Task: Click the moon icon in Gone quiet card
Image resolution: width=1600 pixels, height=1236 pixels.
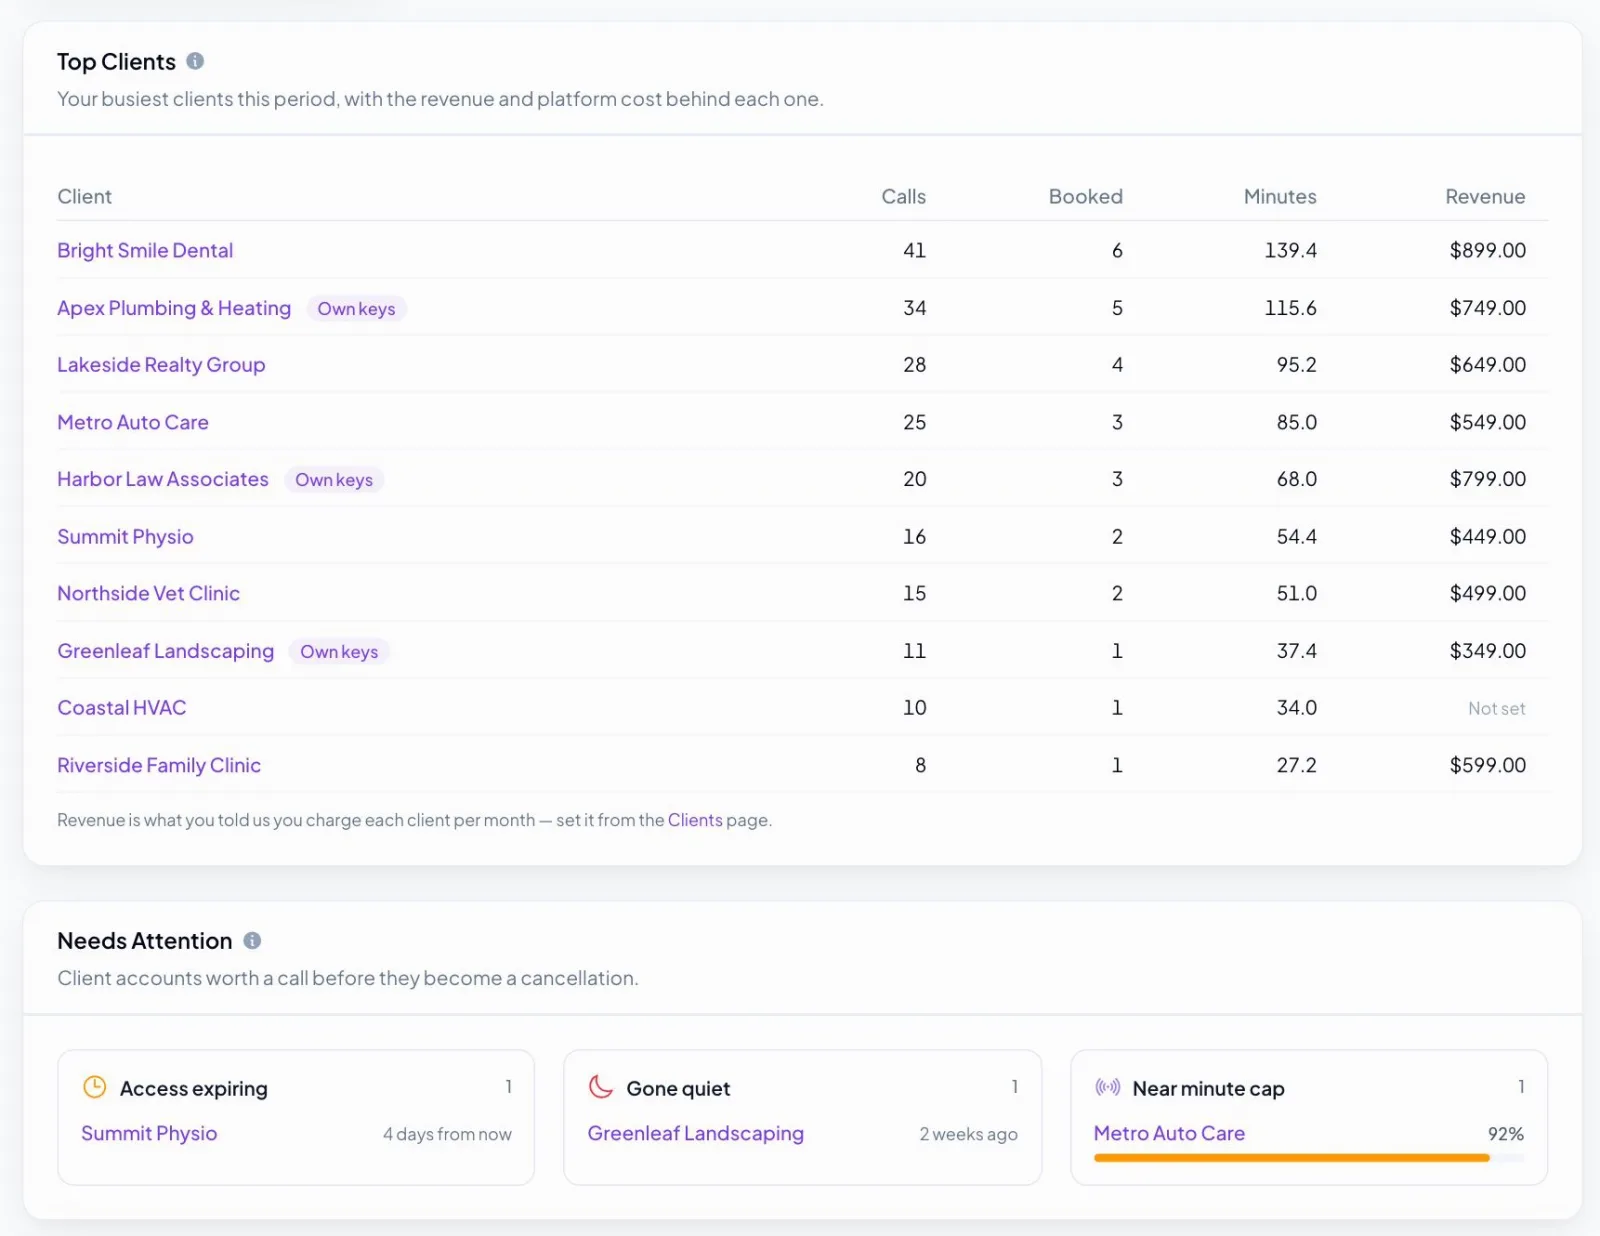Action: pyautogui.click(x=601, y=1087)
